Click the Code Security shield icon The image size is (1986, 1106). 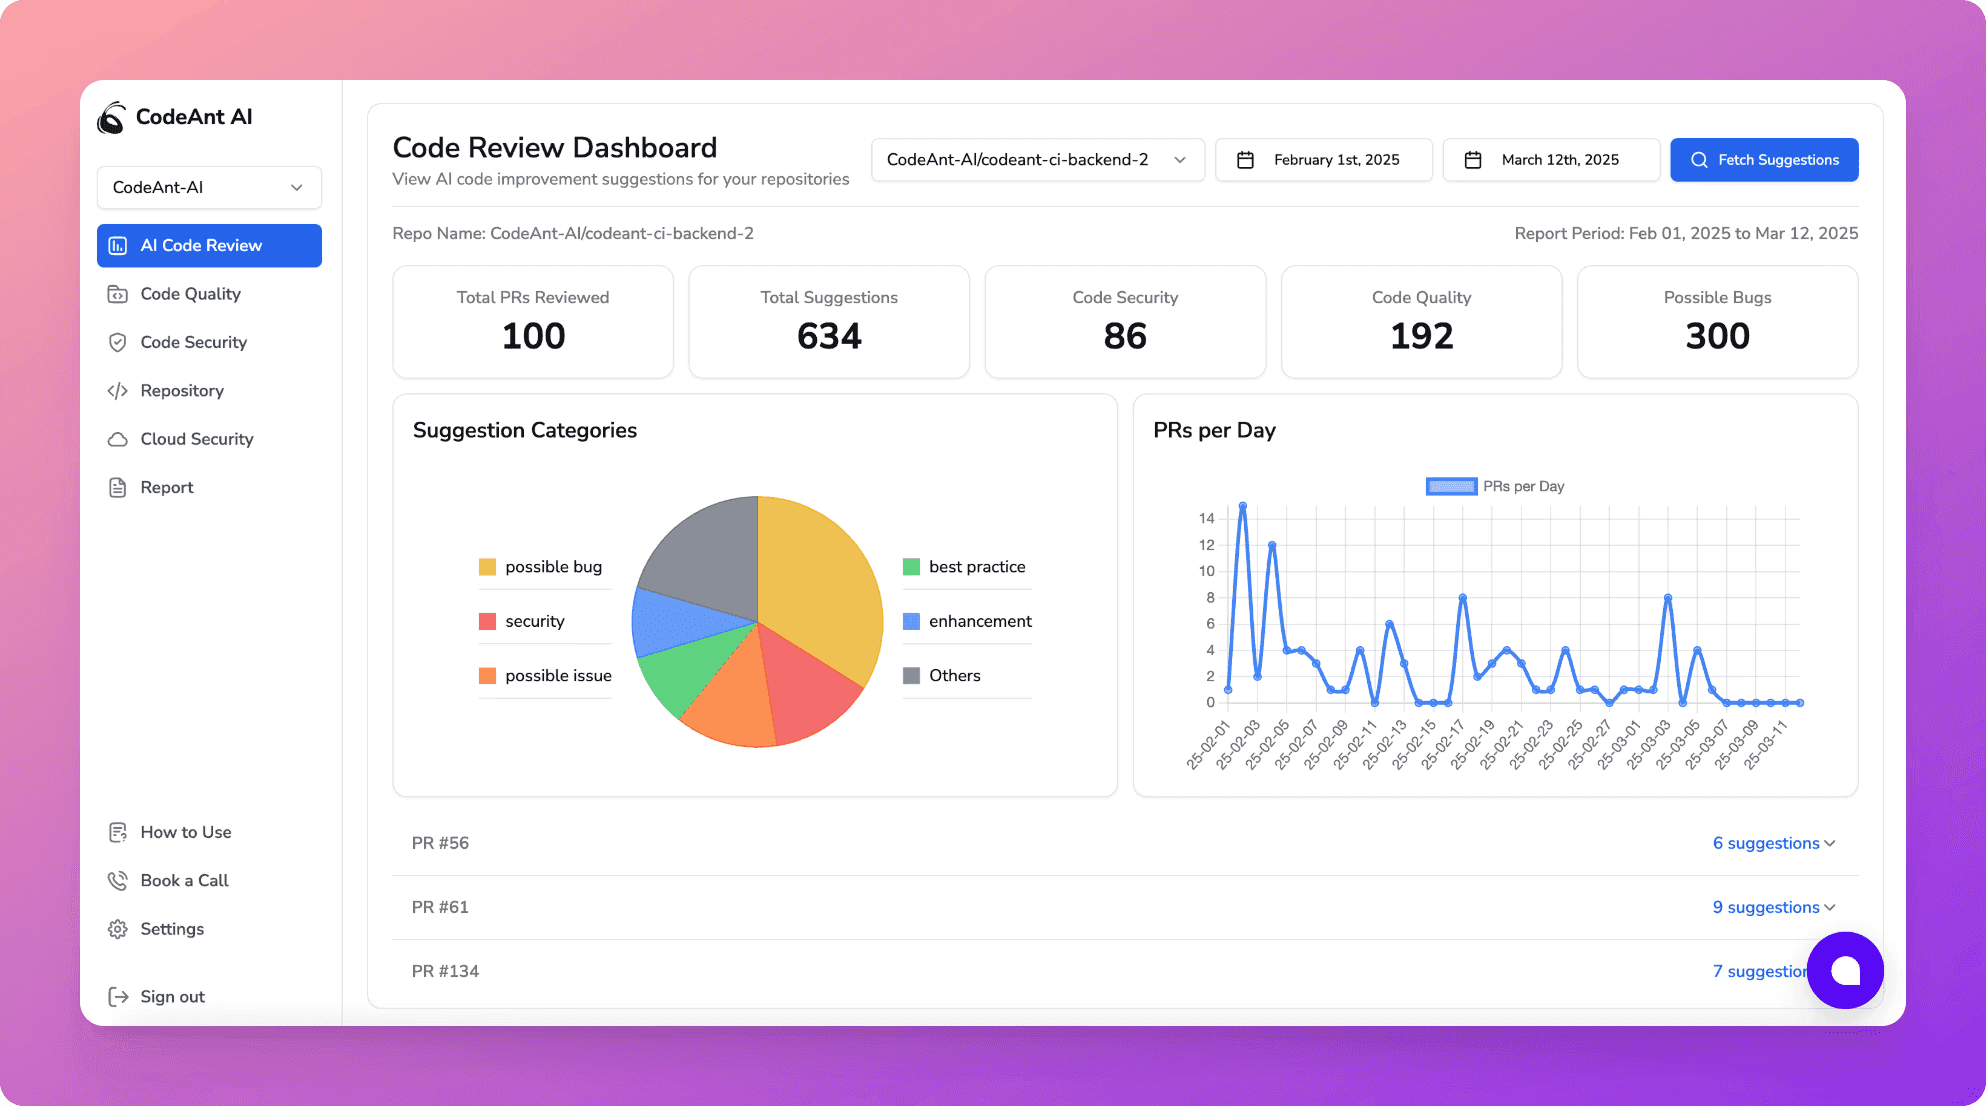(x=117, y=342)
